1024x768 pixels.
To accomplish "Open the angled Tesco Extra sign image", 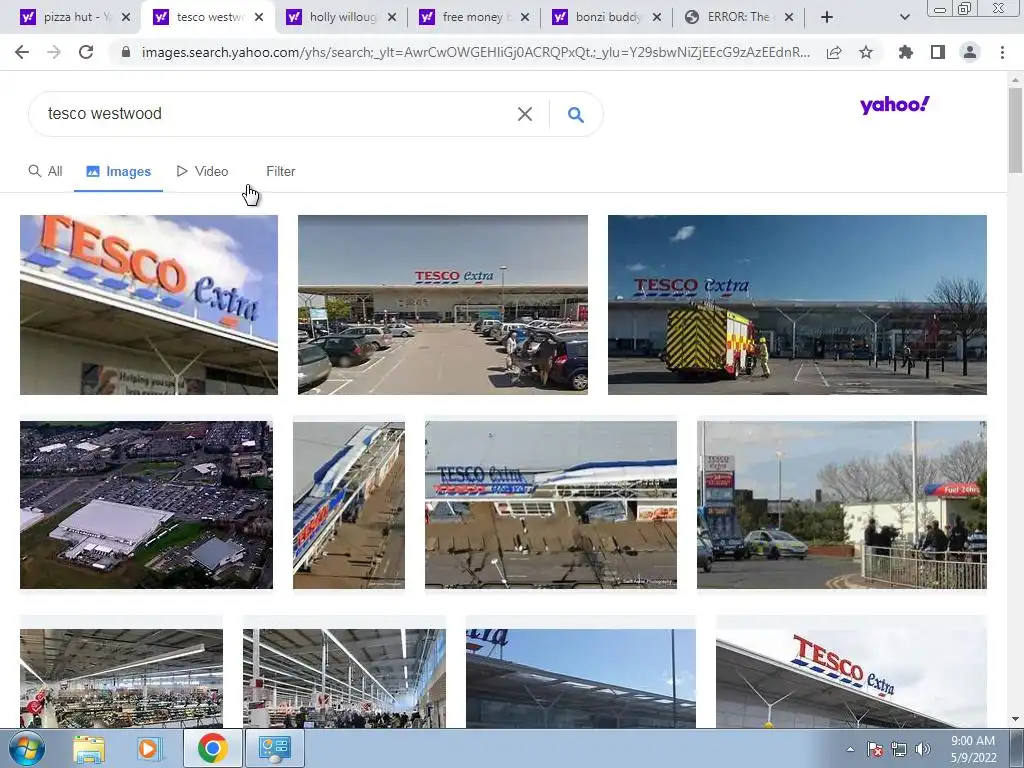I will pyautogui.click(x=149, y=304).
